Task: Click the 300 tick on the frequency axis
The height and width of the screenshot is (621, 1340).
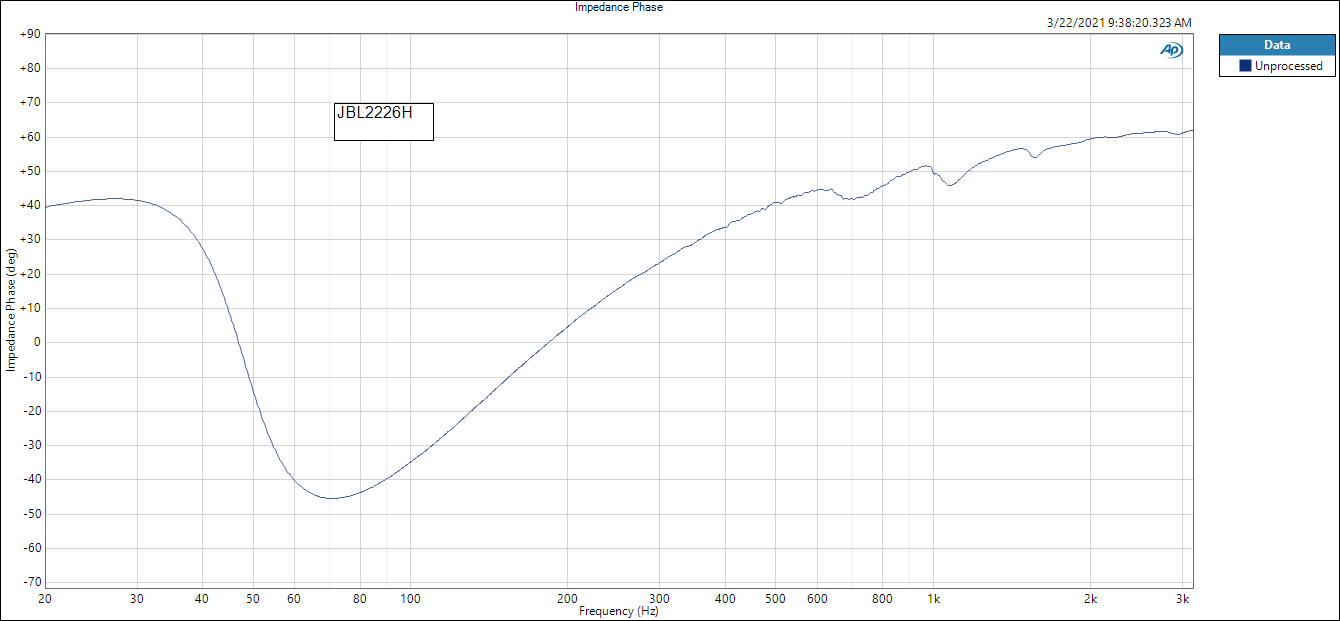Action: [660, 599]
